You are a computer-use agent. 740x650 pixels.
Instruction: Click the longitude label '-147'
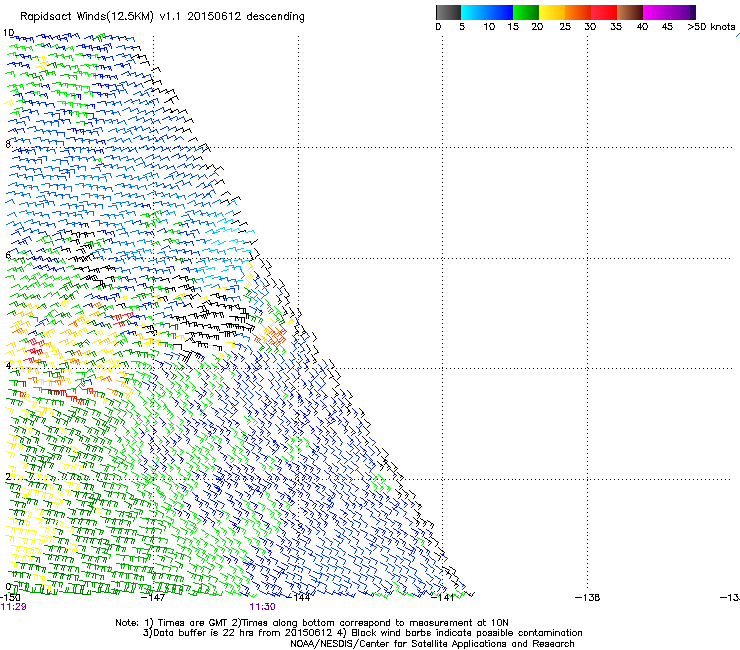[153, 598]
